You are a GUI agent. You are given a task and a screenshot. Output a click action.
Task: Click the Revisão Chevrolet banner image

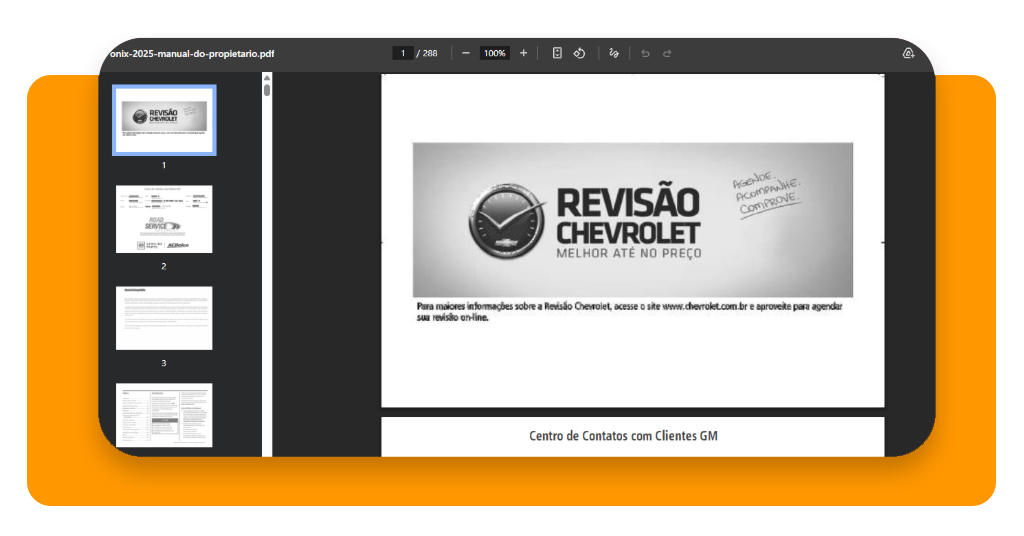pyautogui.click(x=632, y=220)
